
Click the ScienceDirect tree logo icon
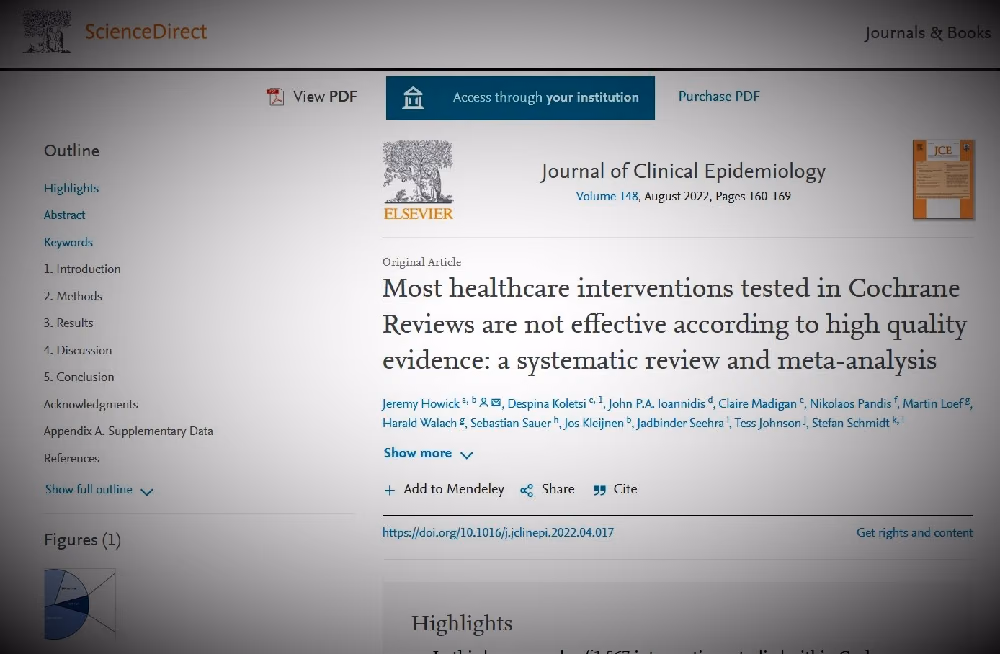pyautogui.click(x=46, y=31)
